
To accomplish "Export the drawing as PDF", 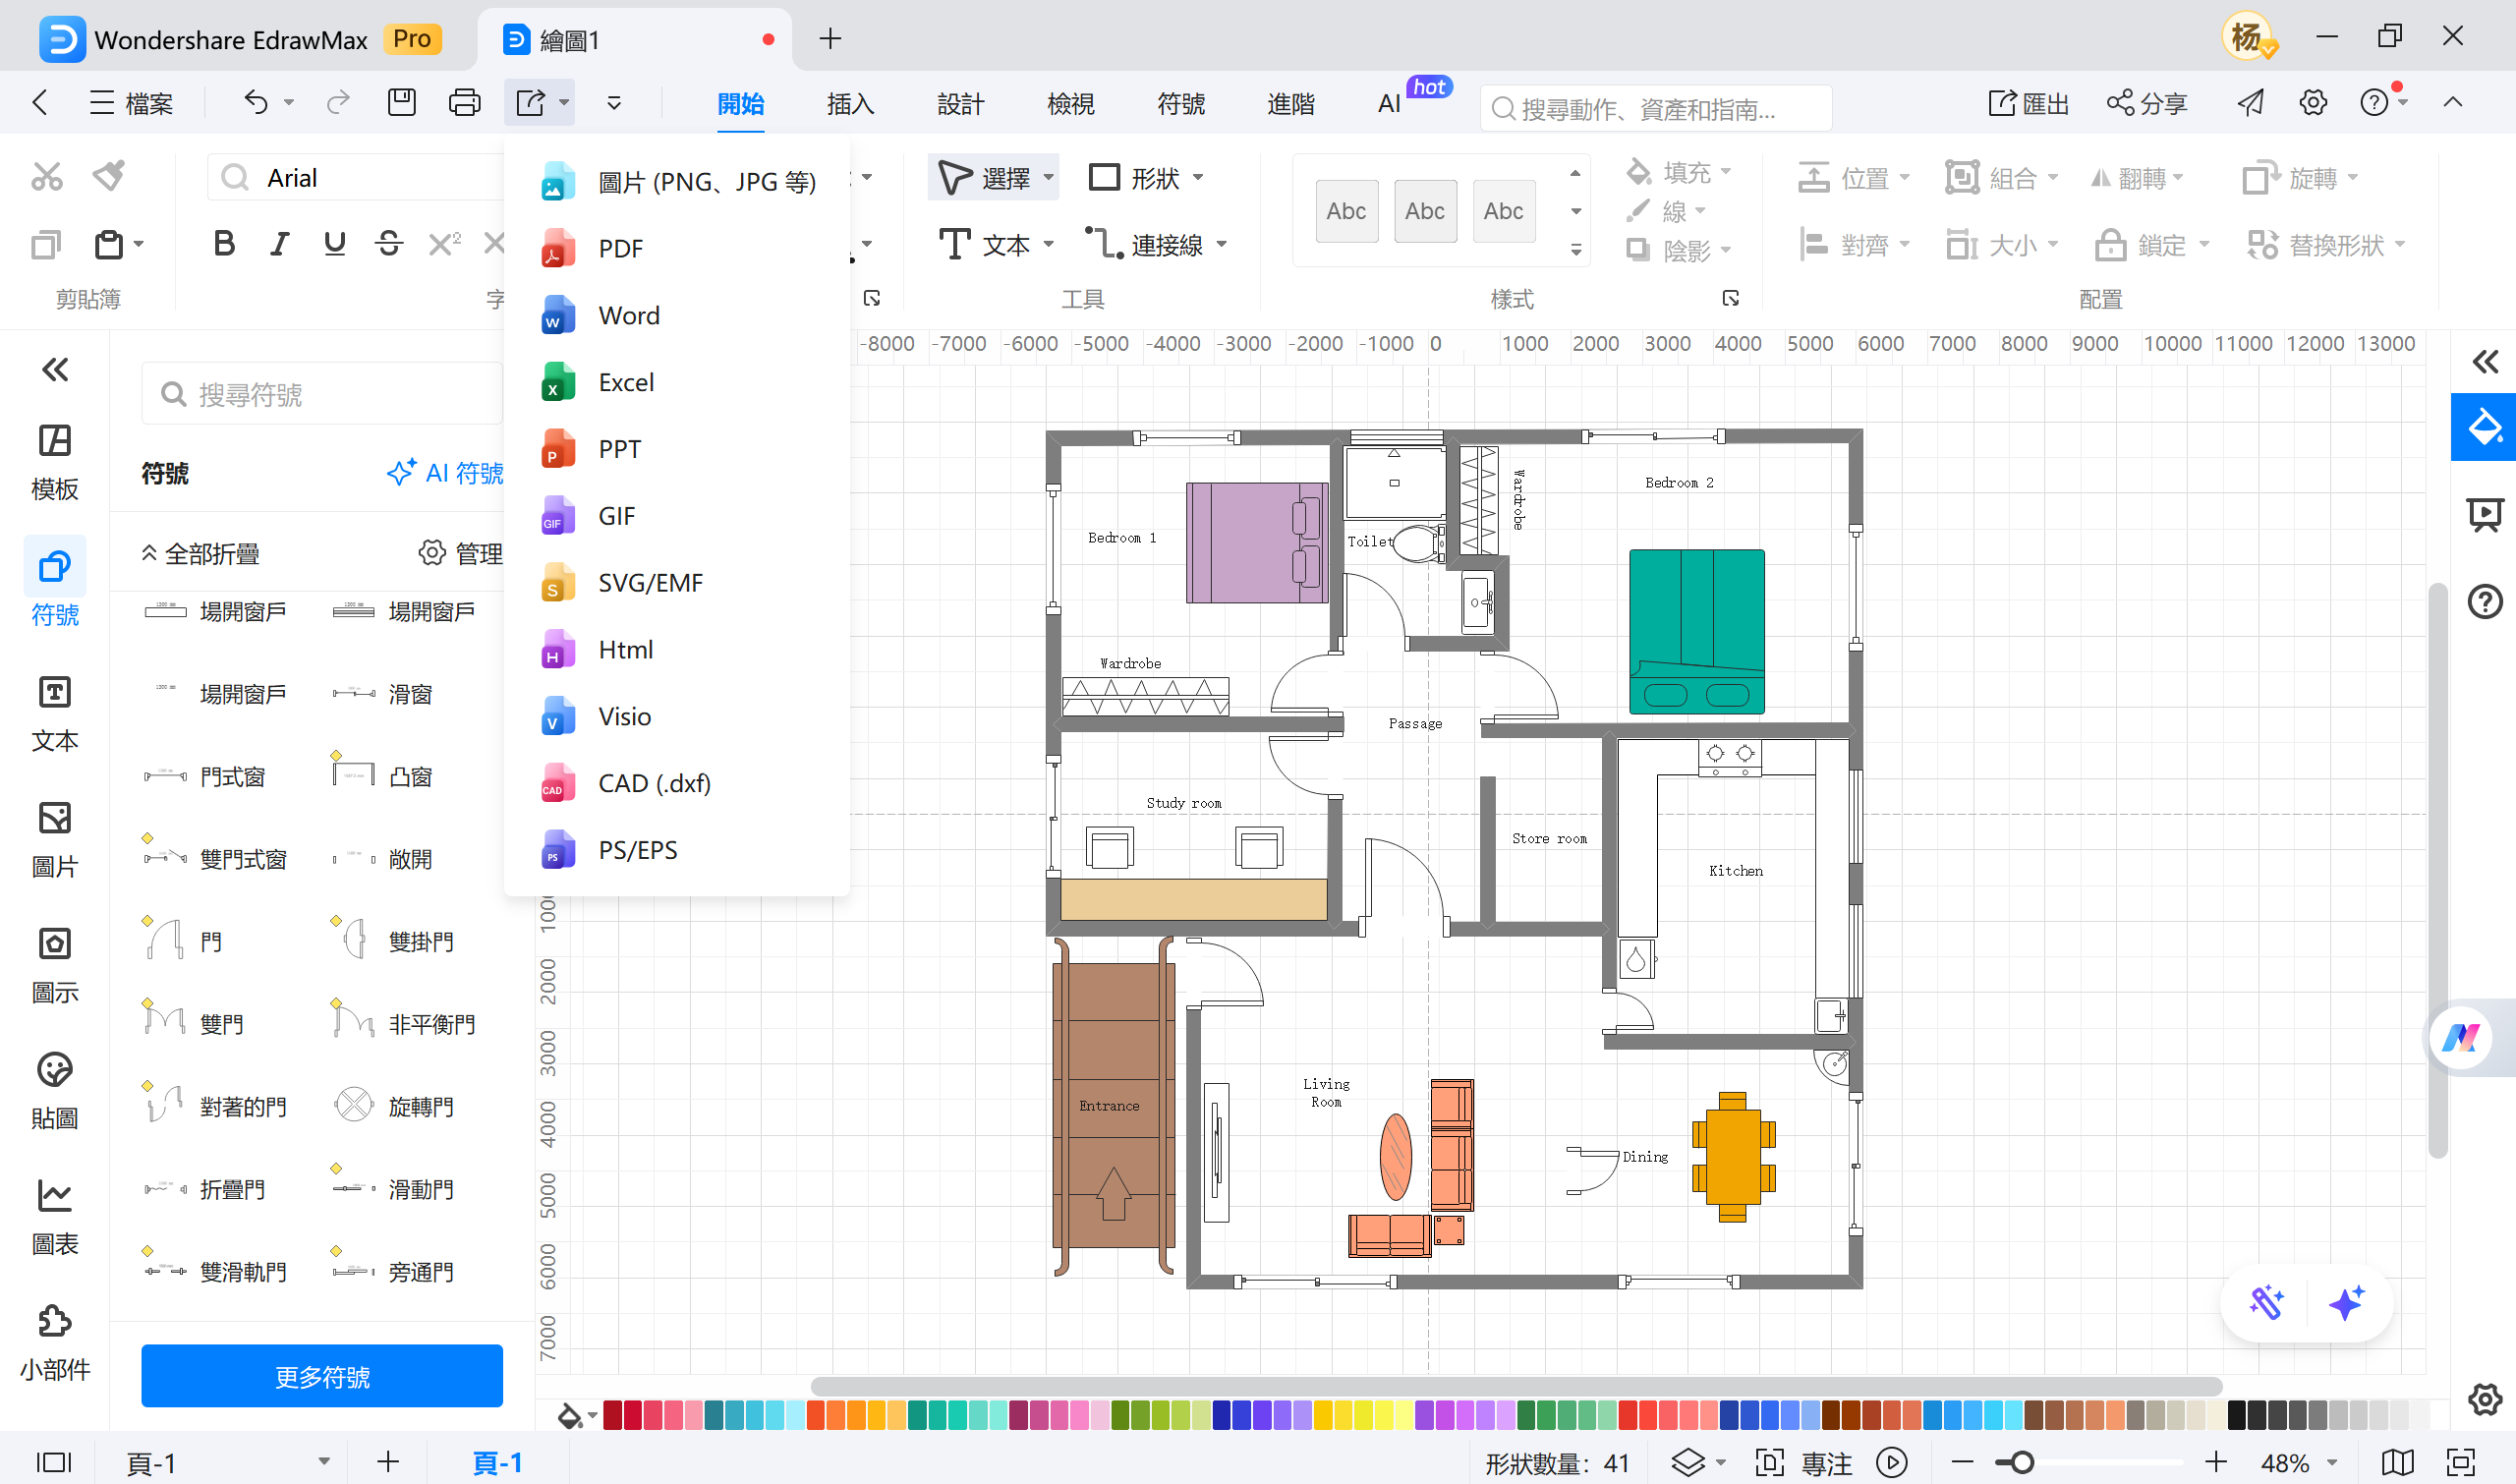I will [x=620, y=248].
